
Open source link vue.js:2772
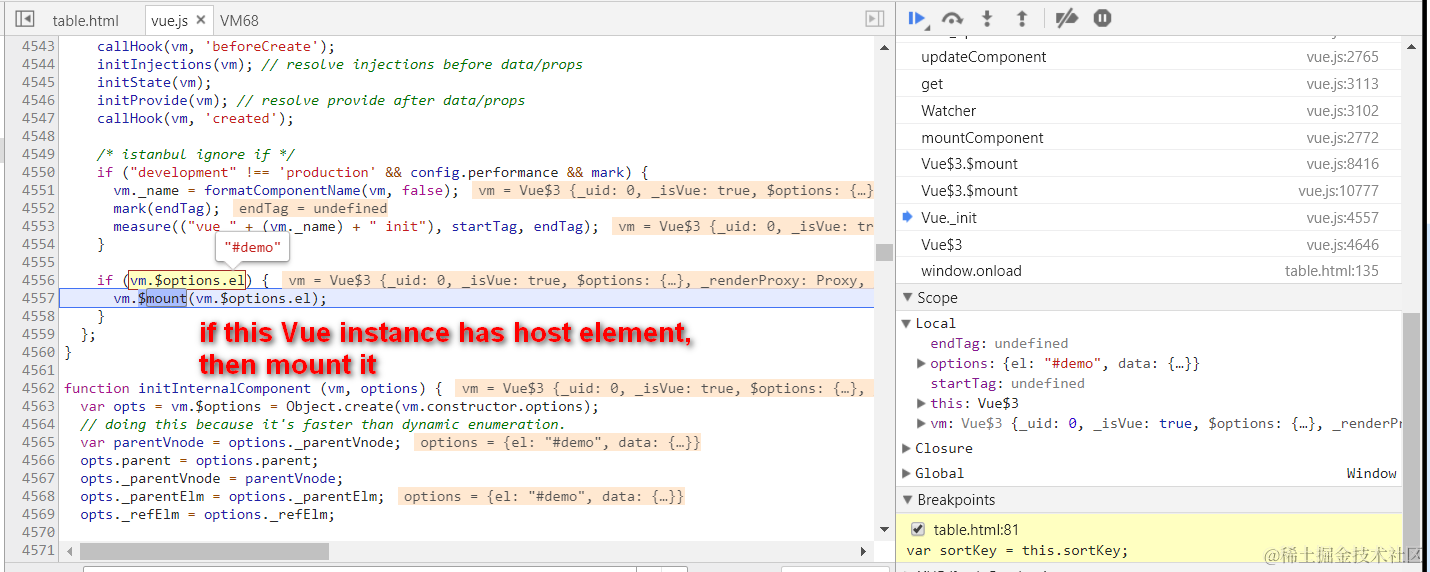click(1342, 138)
